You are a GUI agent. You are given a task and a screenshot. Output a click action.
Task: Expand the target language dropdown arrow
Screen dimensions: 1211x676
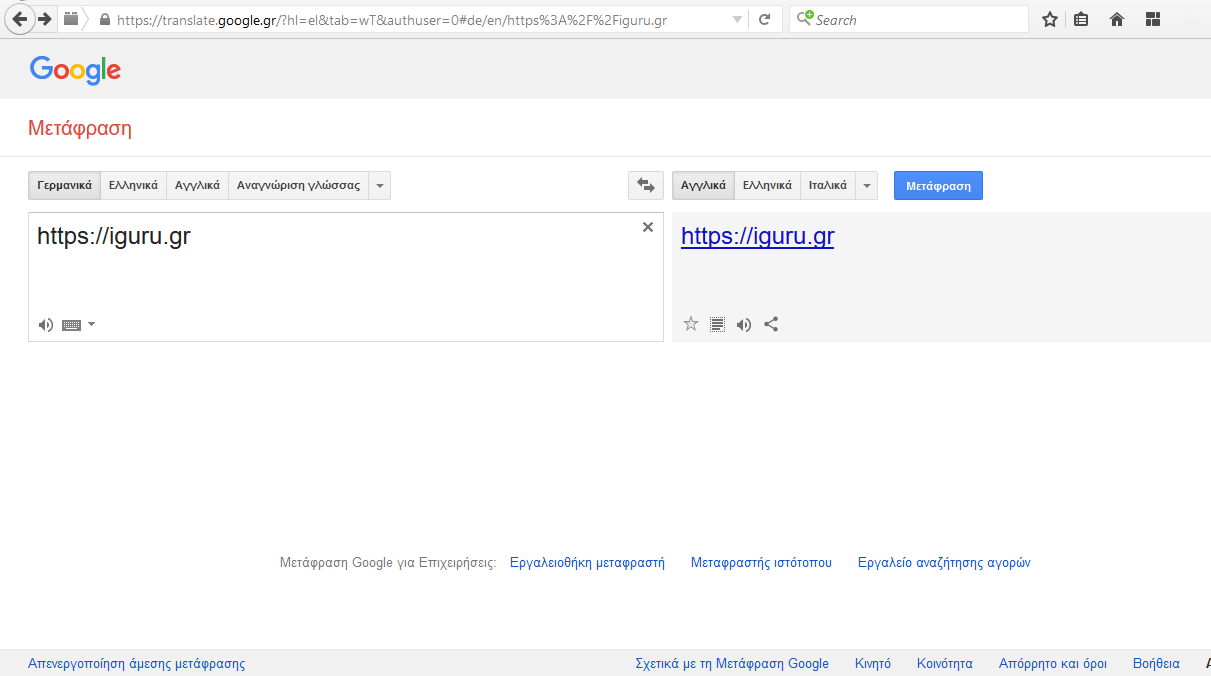point(866,185)
